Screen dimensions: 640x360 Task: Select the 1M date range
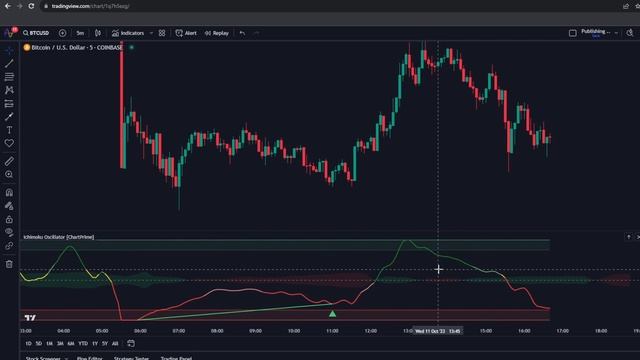(49, 344)
